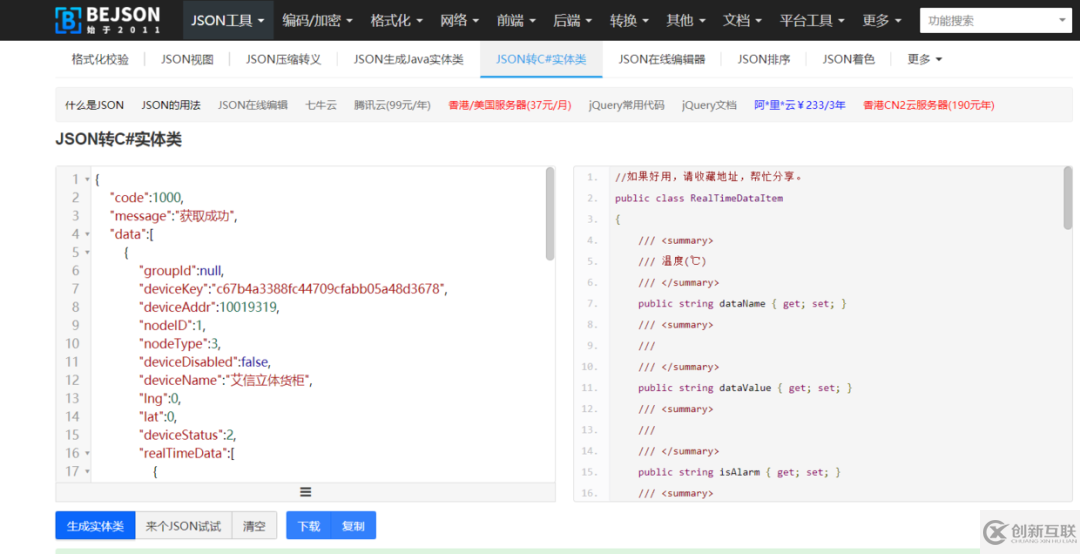Open the JSON工具 dropdown menu
Screen dimensions: 1080x554
[x=228, y=20]
